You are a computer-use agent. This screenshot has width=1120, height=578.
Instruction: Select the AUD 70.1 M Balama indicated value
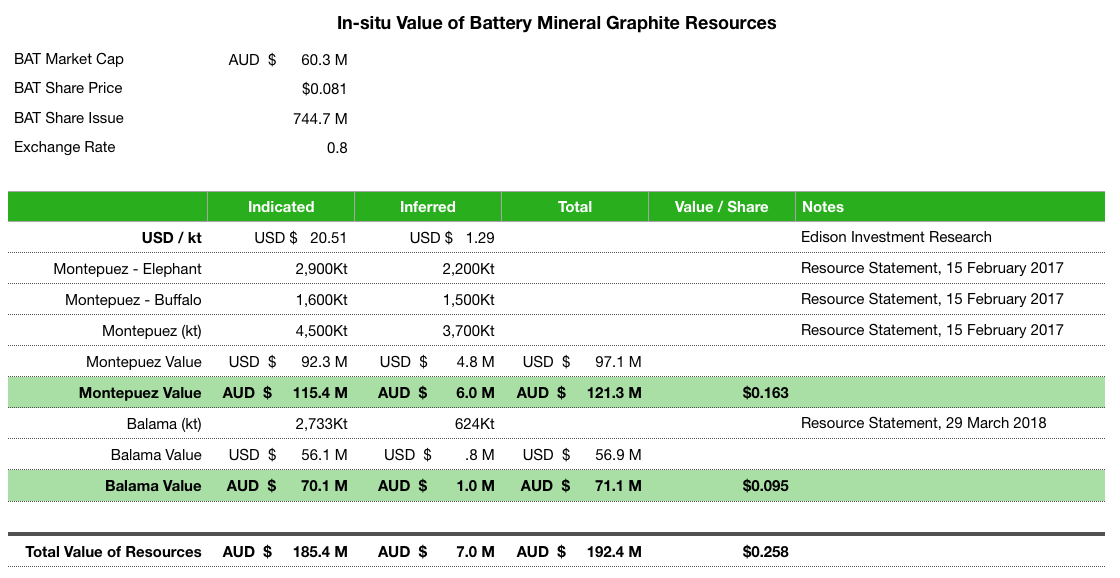click(x=287, y=487)
